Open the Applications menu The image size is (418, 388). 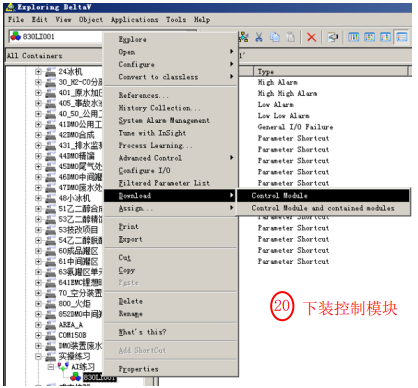135,20
